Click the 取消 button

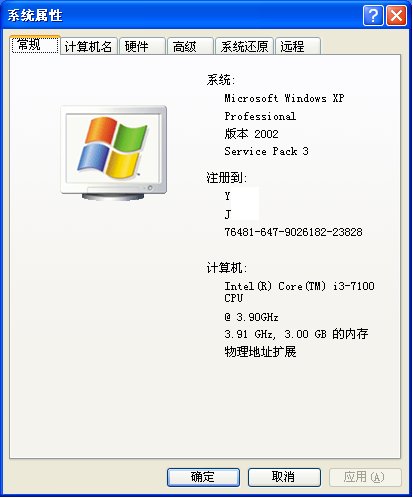(x=284, y=477)
